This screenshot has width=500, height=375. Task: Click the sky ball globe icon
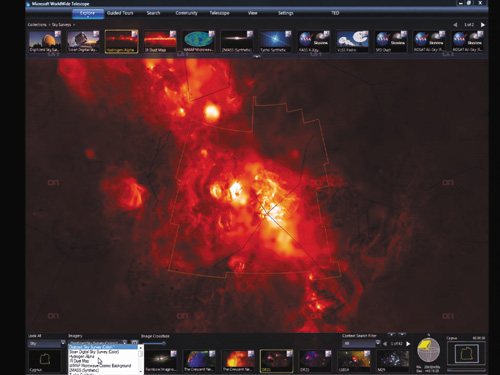tap(429, 350)
